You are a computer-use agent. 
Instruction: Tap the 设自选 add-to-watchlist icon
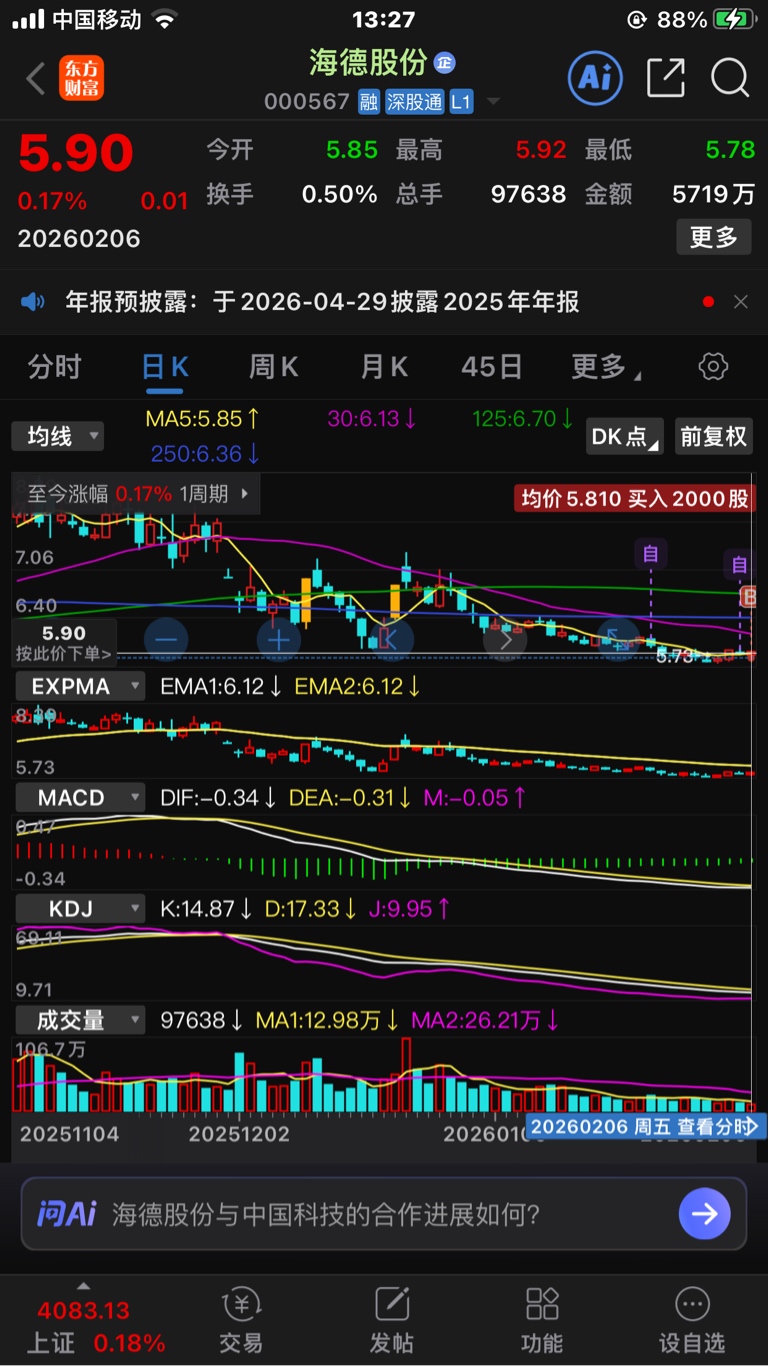point(691,1320)
